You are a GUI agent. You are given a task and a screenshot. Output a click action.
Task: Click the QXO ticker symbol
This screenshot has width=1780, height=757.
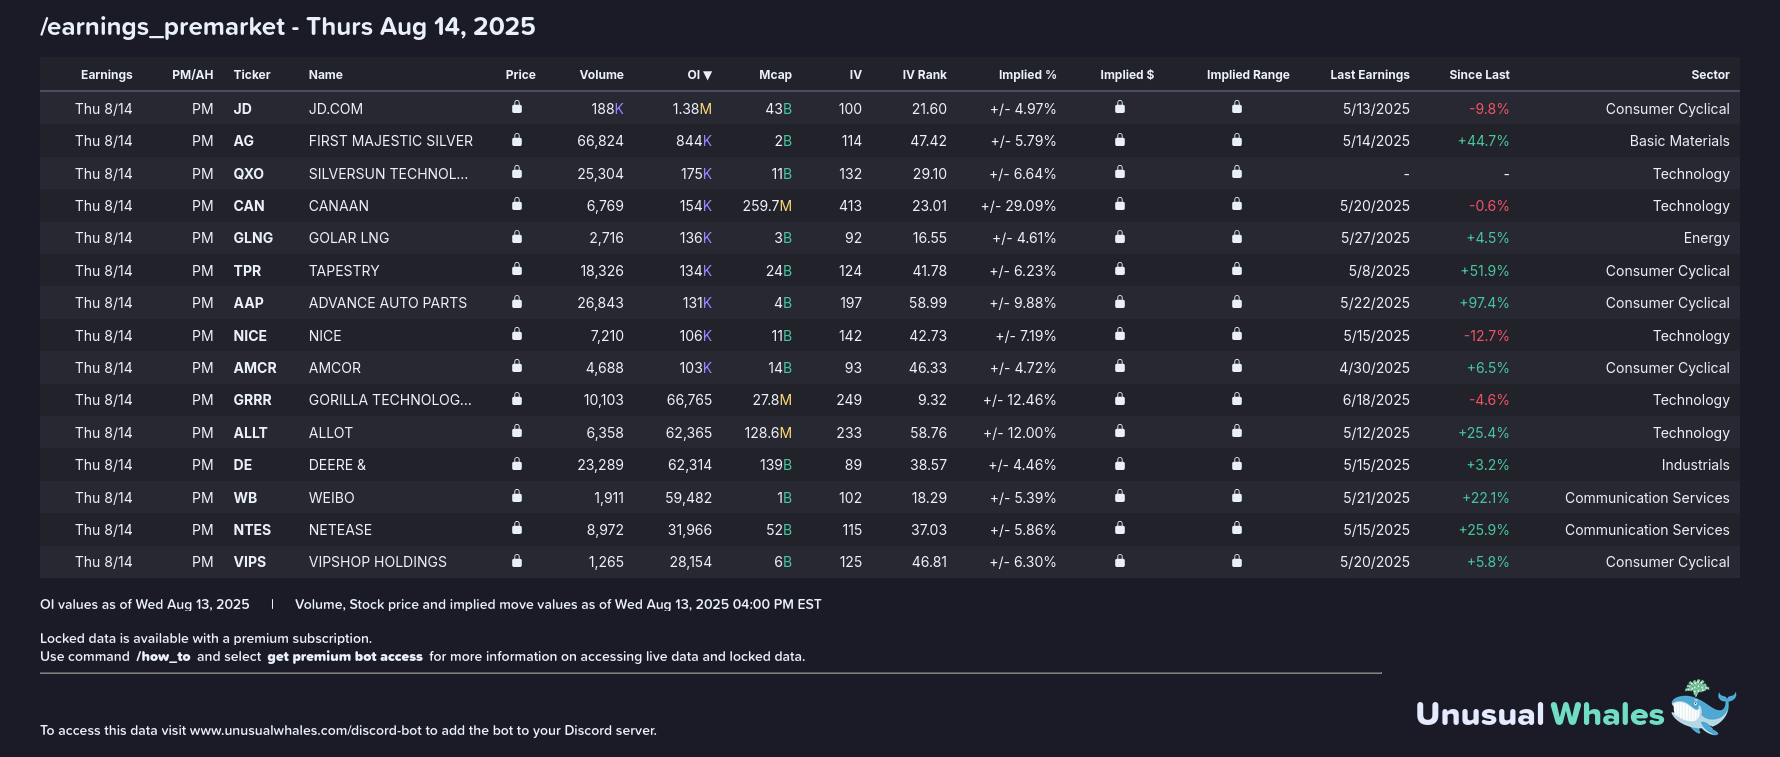[248, 174]
